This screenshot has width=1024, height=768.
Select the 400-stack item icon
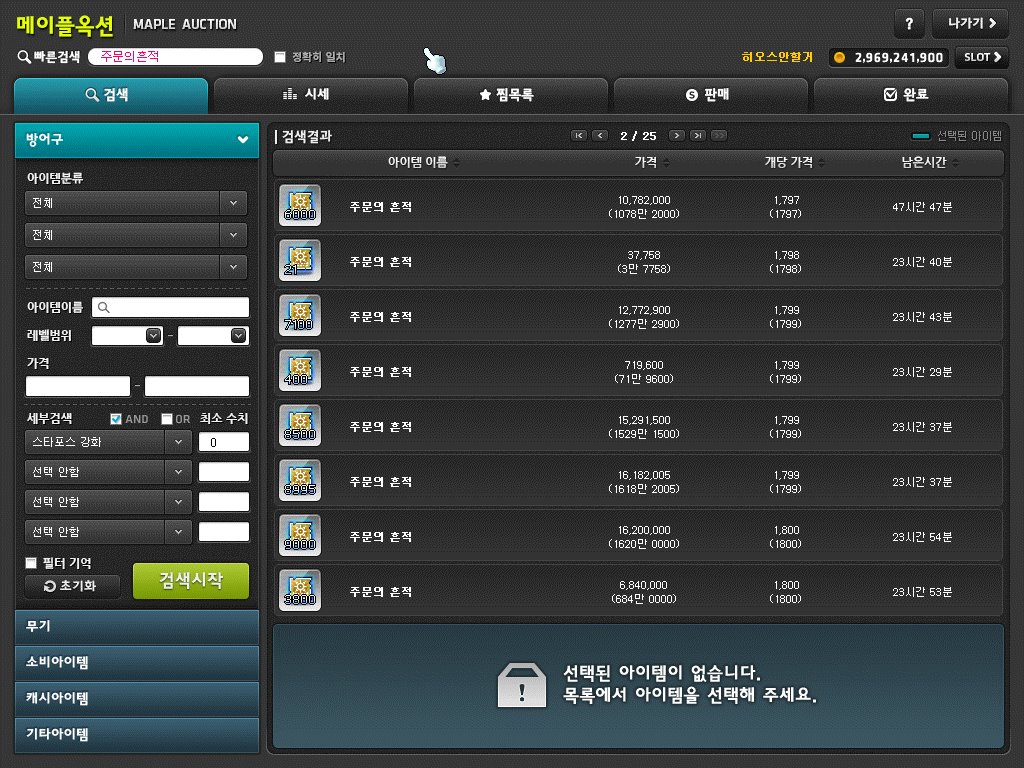[x=300, y=370]
